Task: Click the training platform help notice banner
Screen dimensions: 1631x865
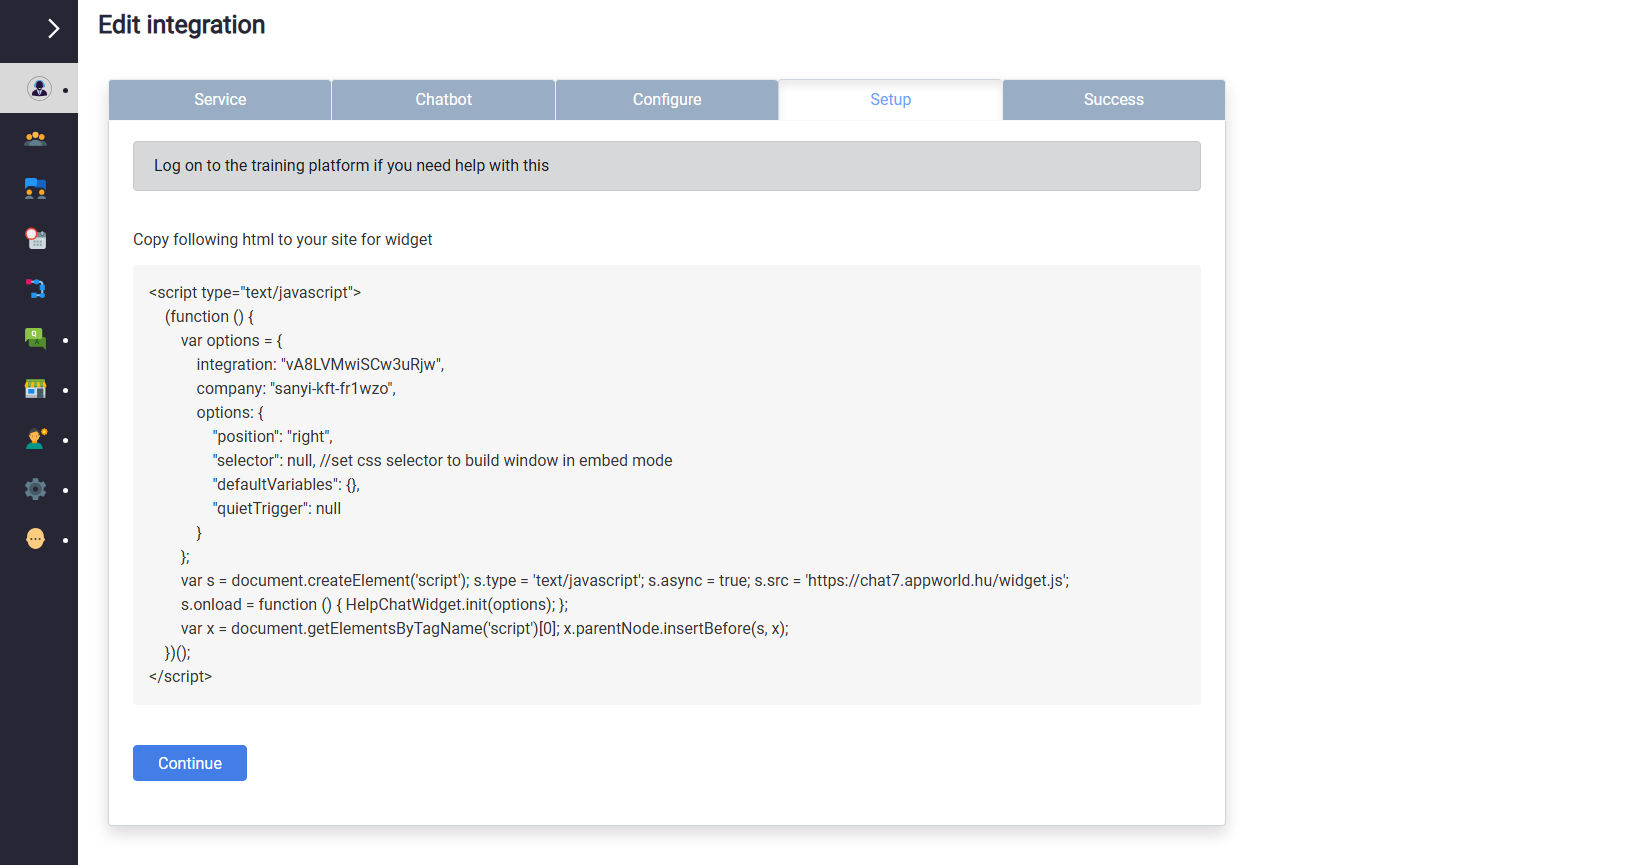Action: 666,166
